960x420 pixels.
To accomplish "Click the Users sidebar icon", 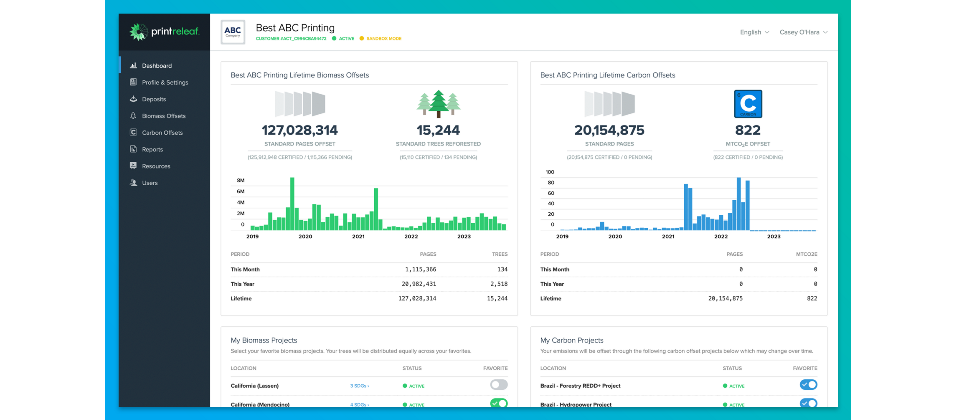I will pyautogui.click(x=134, y=183).
